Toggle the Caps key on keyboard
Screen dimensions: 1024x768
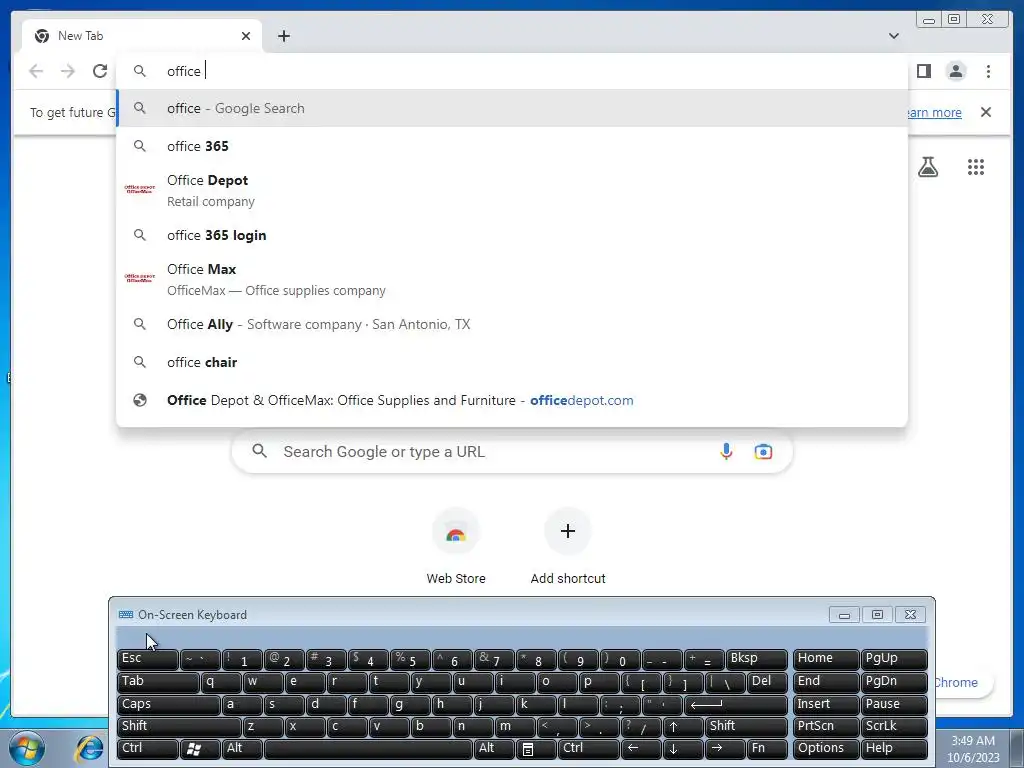coord(168,705)
